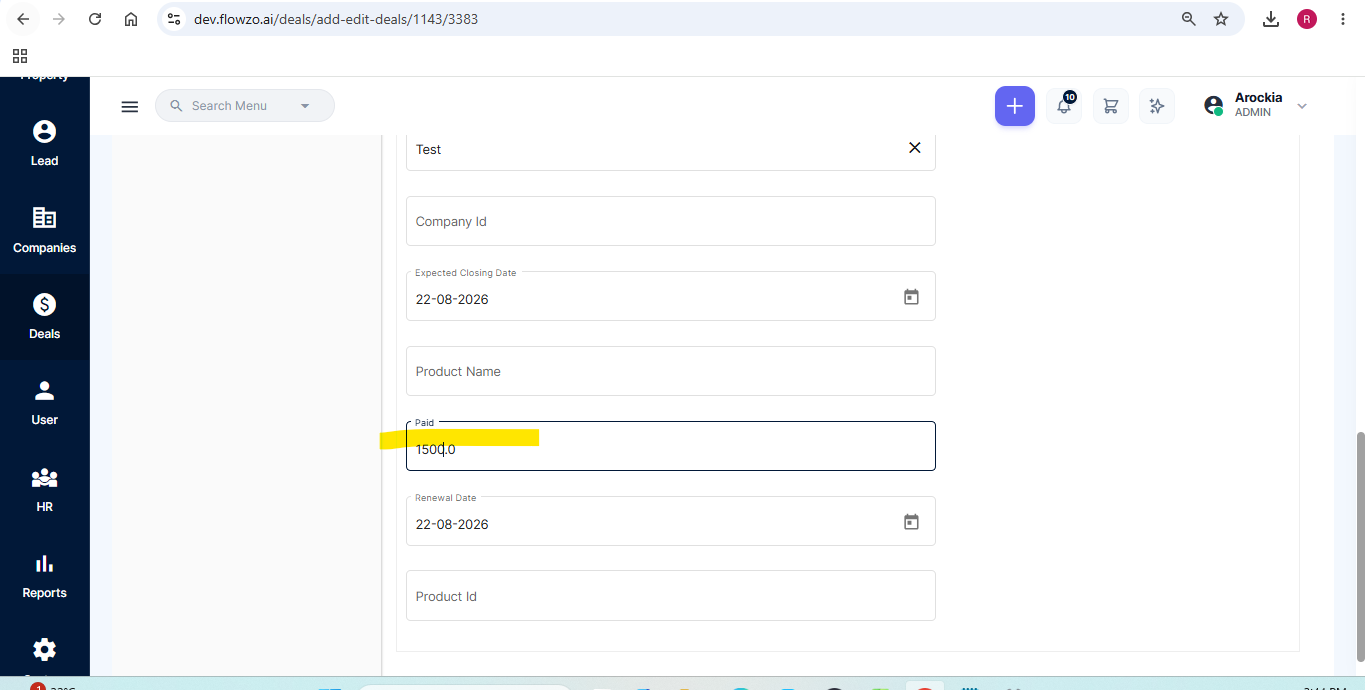Image resolution: width=1365 pixels, height=690 pixels.
Task: Click the Arockia profile avatar
Action: [1213, 105]
